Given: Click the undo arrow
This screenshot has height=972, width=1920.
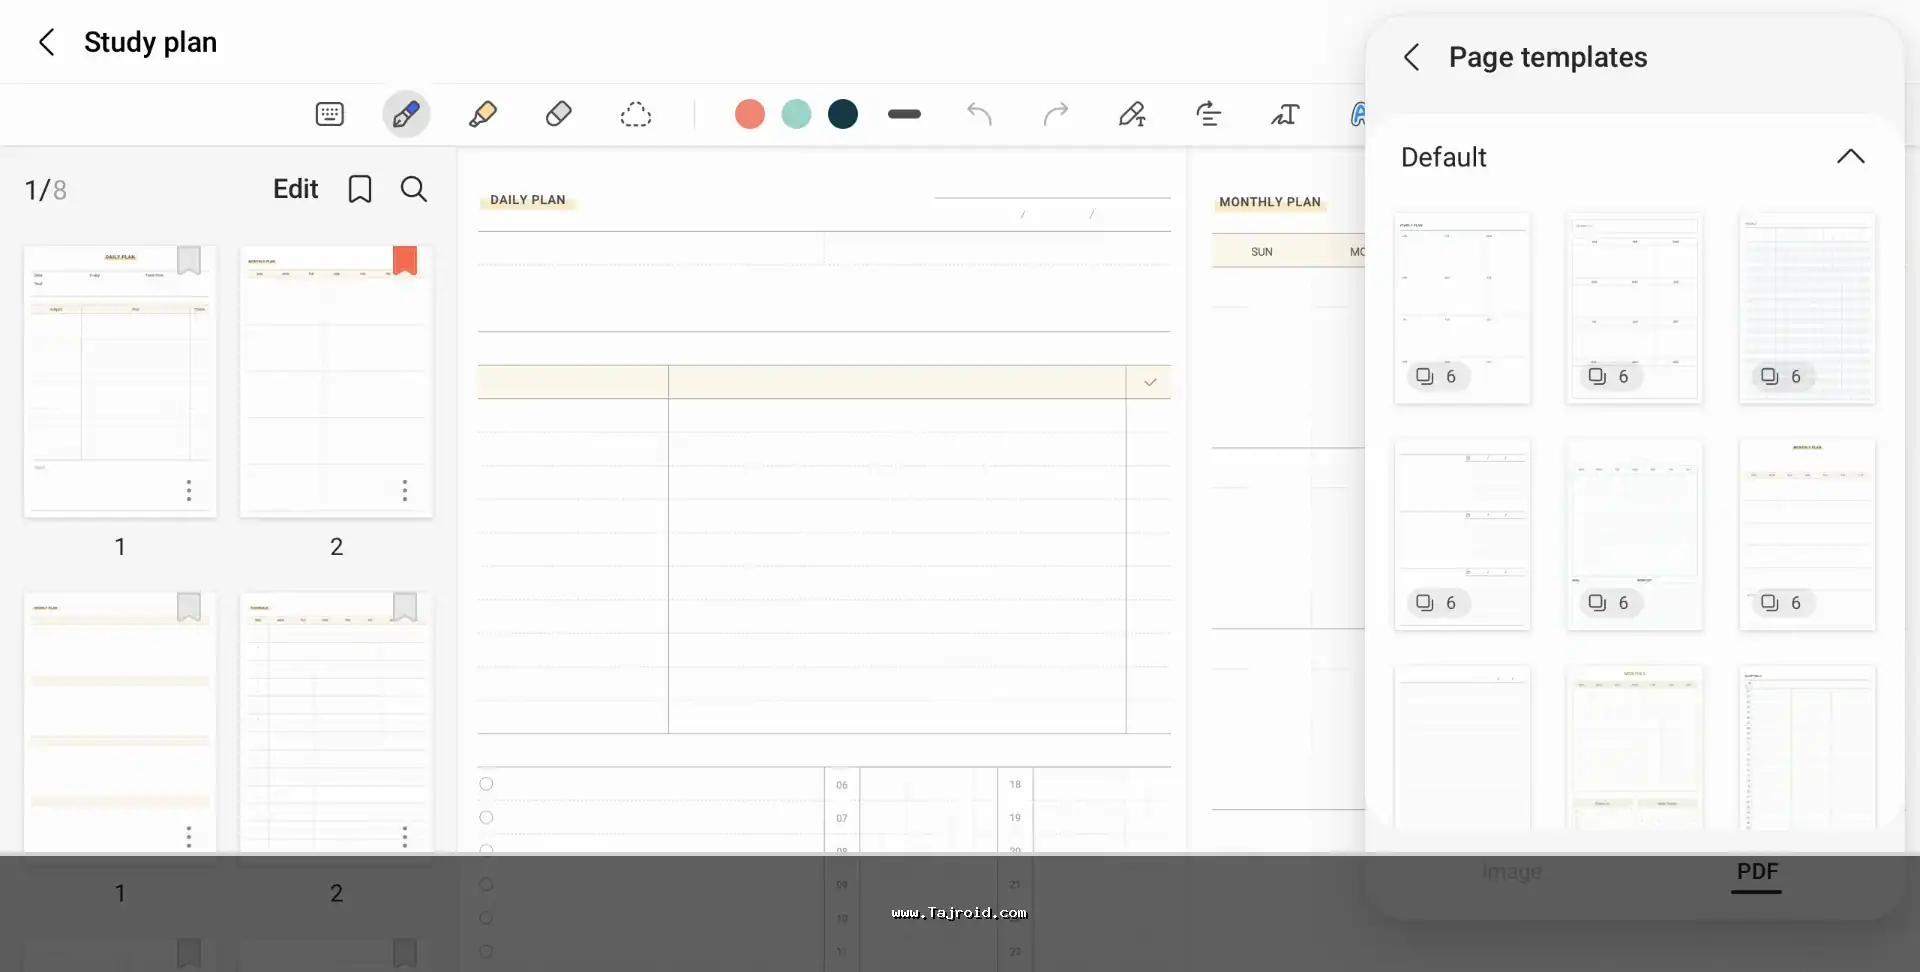Looking at the screenshot, I should point(979,114).
